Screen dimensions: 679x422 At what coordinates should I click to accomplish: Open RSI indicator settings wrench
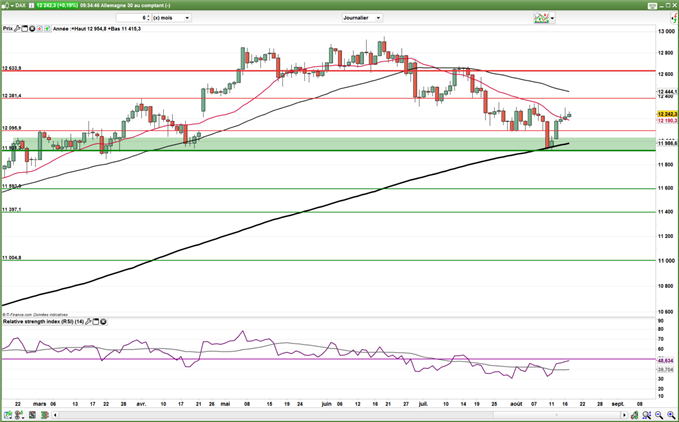coord(88,322)
